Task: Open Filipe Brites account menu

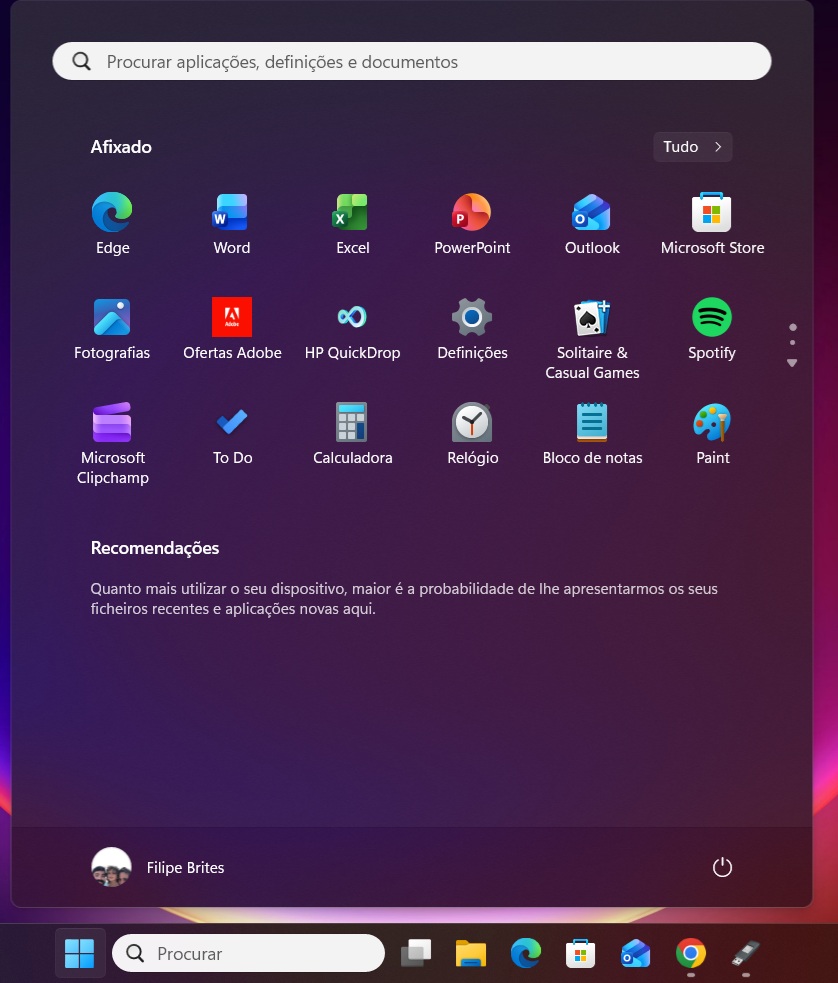Action: (x=158, y=868)
